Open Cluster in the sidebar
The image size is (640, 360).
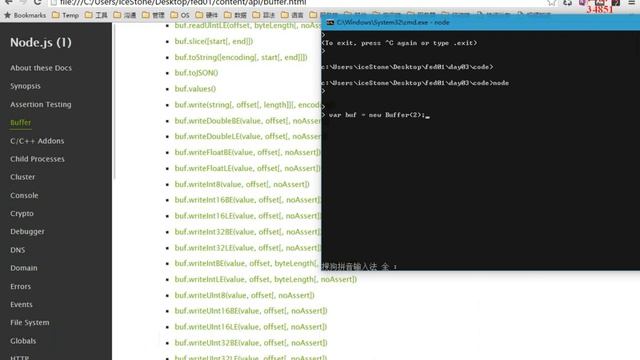click(x=22, y=177)
